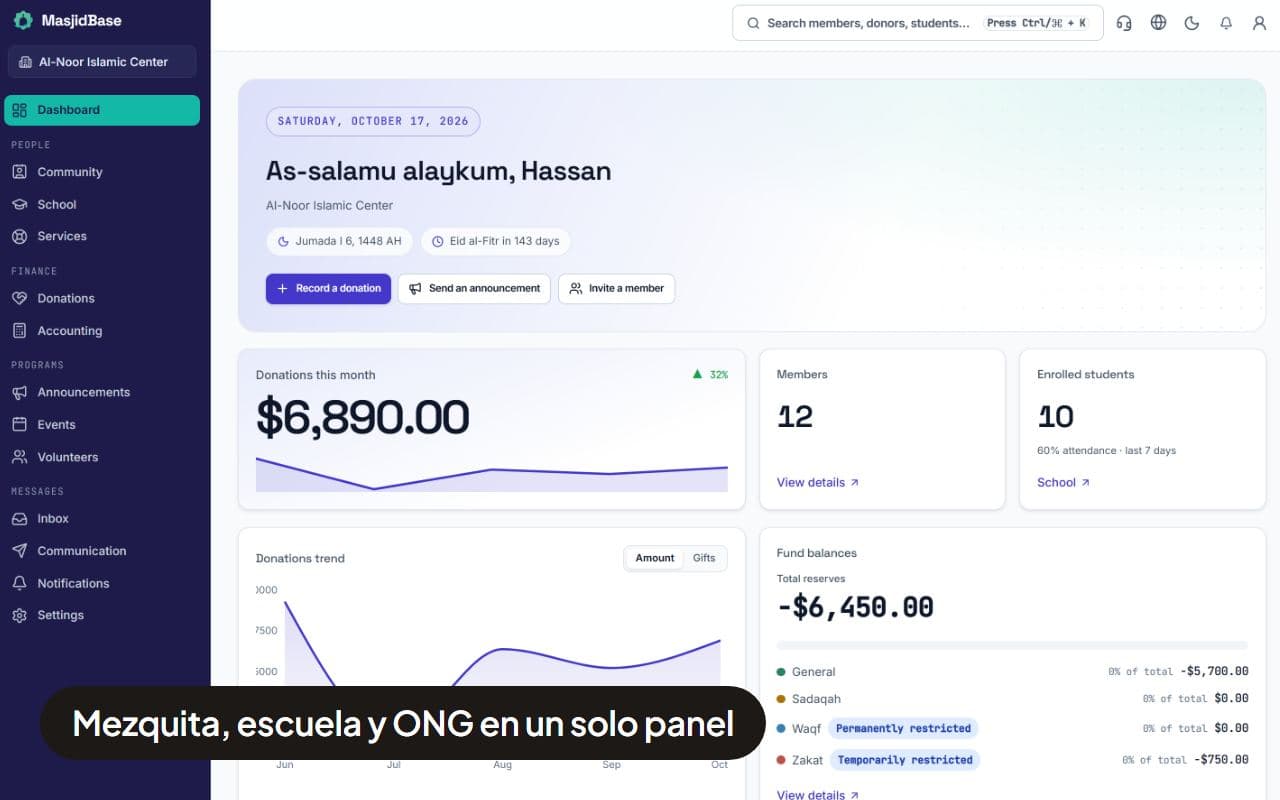Click the 32% growth indicator
Viewport: 1280px width, 800px height.
pos(710,375)
